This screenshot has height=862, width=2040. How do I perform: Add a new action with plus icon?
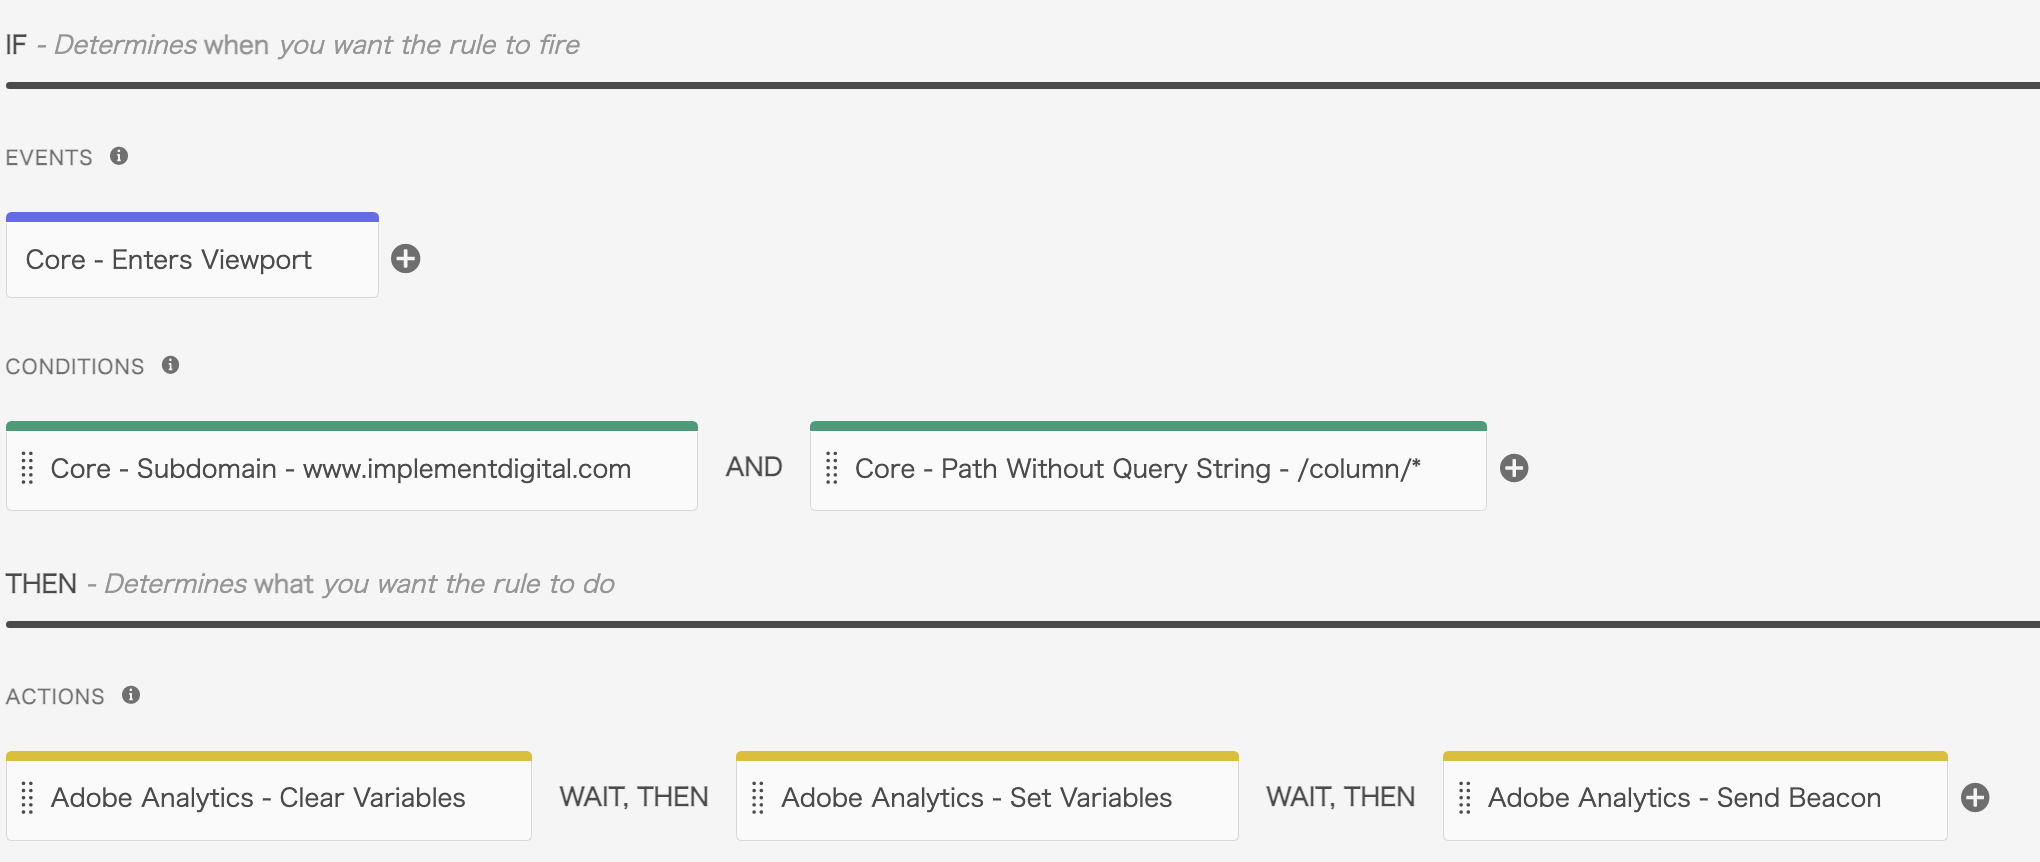pyautogui.click(x=1975, y=797)
